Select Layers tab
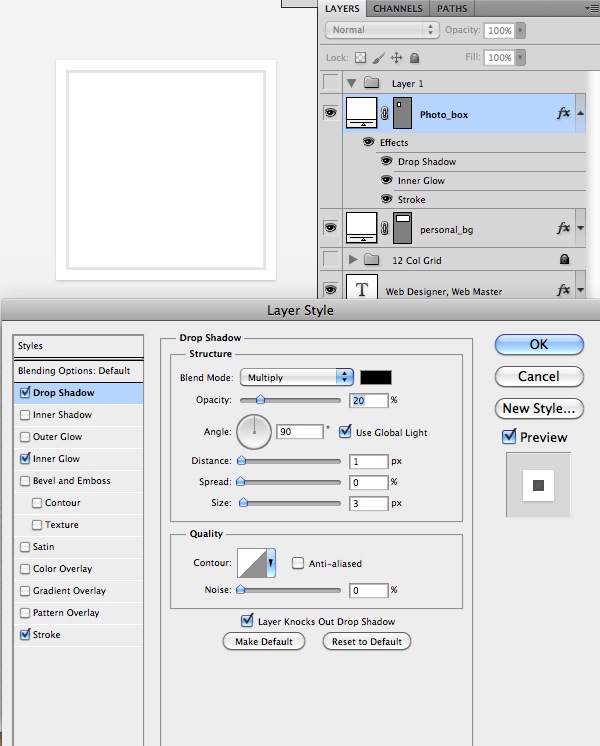The height and width of the screenshot is (746, 600). (342, 9)
